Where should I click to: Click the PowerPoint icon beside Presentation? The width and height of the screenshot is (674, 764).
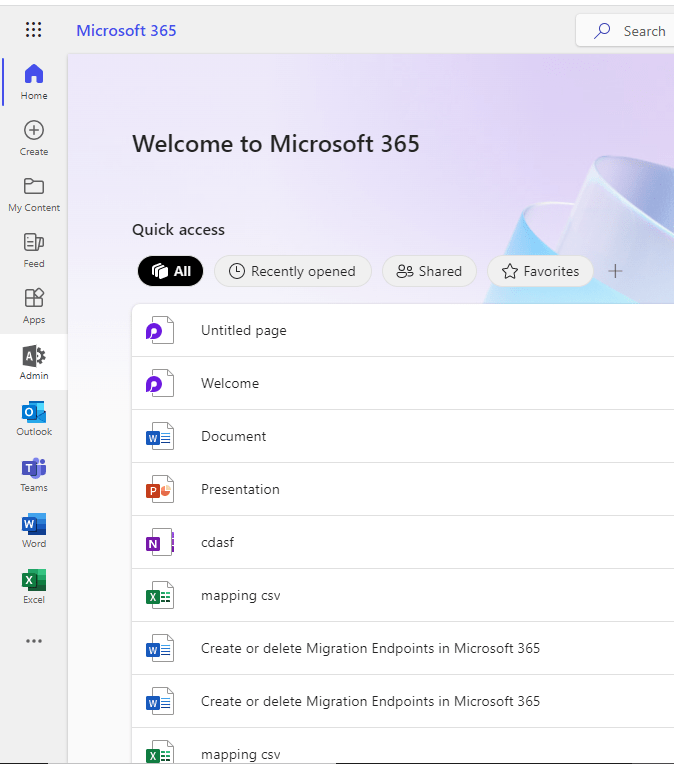click(x=160, y=490)
